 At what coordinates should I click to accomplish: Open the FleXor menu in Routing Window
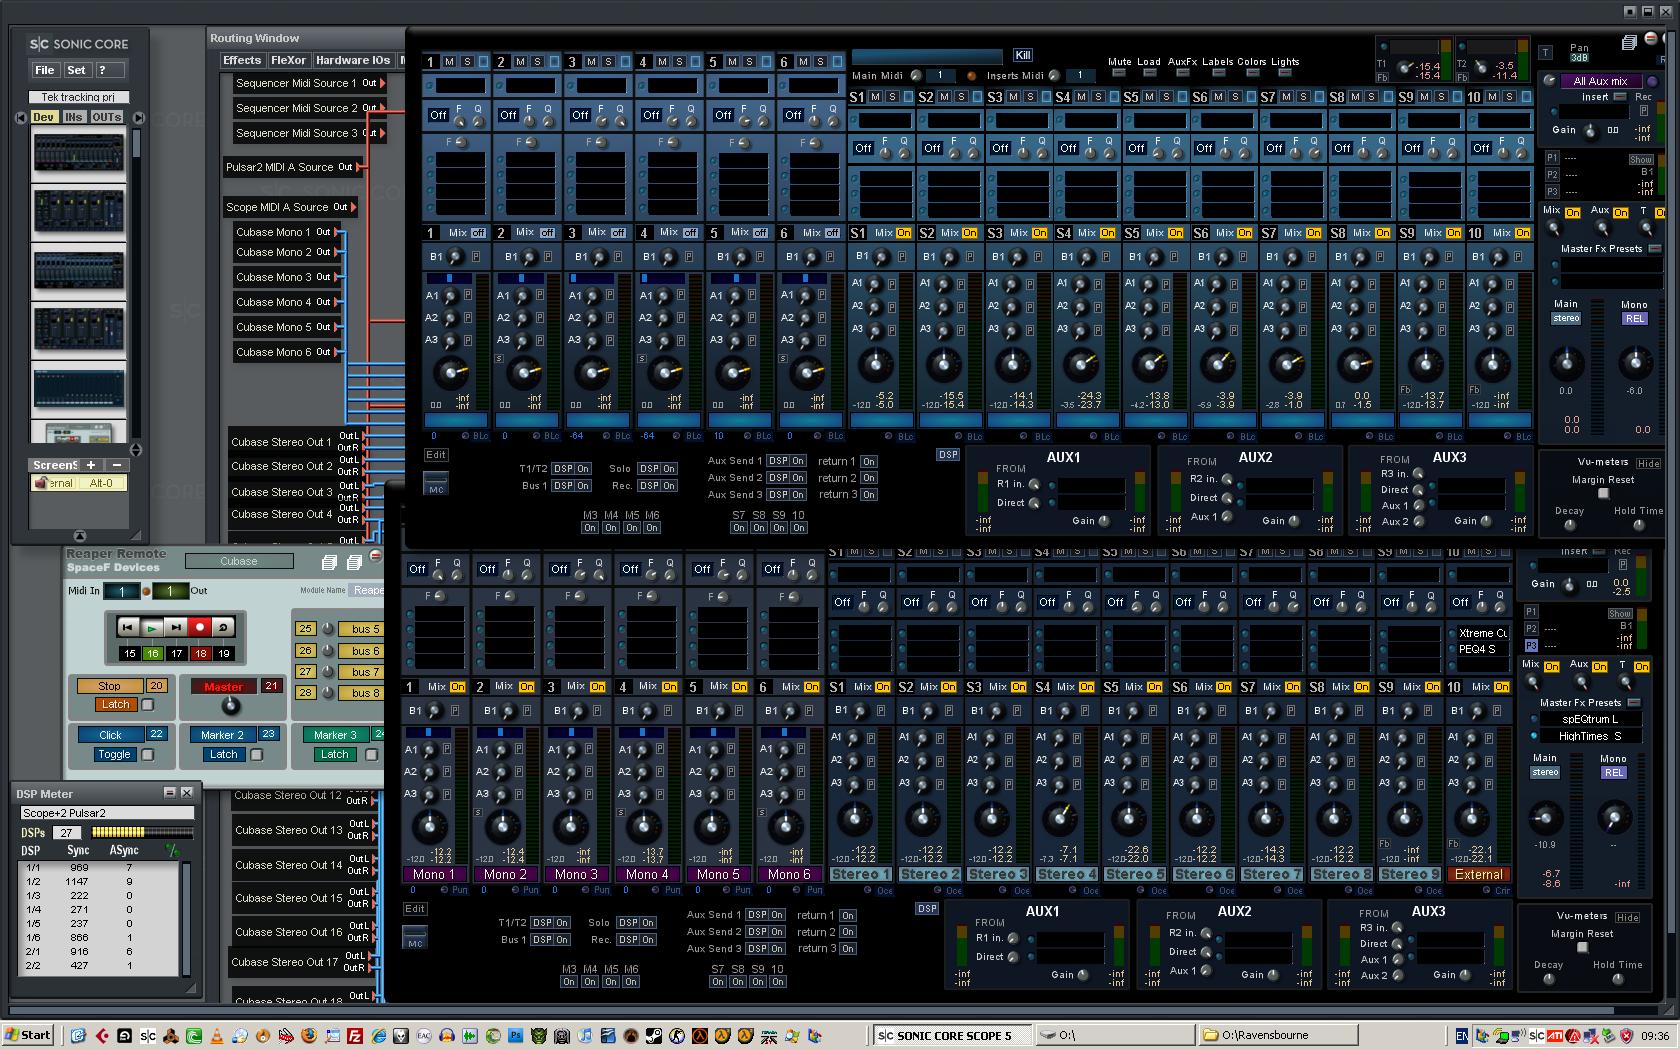coord(289,61)
